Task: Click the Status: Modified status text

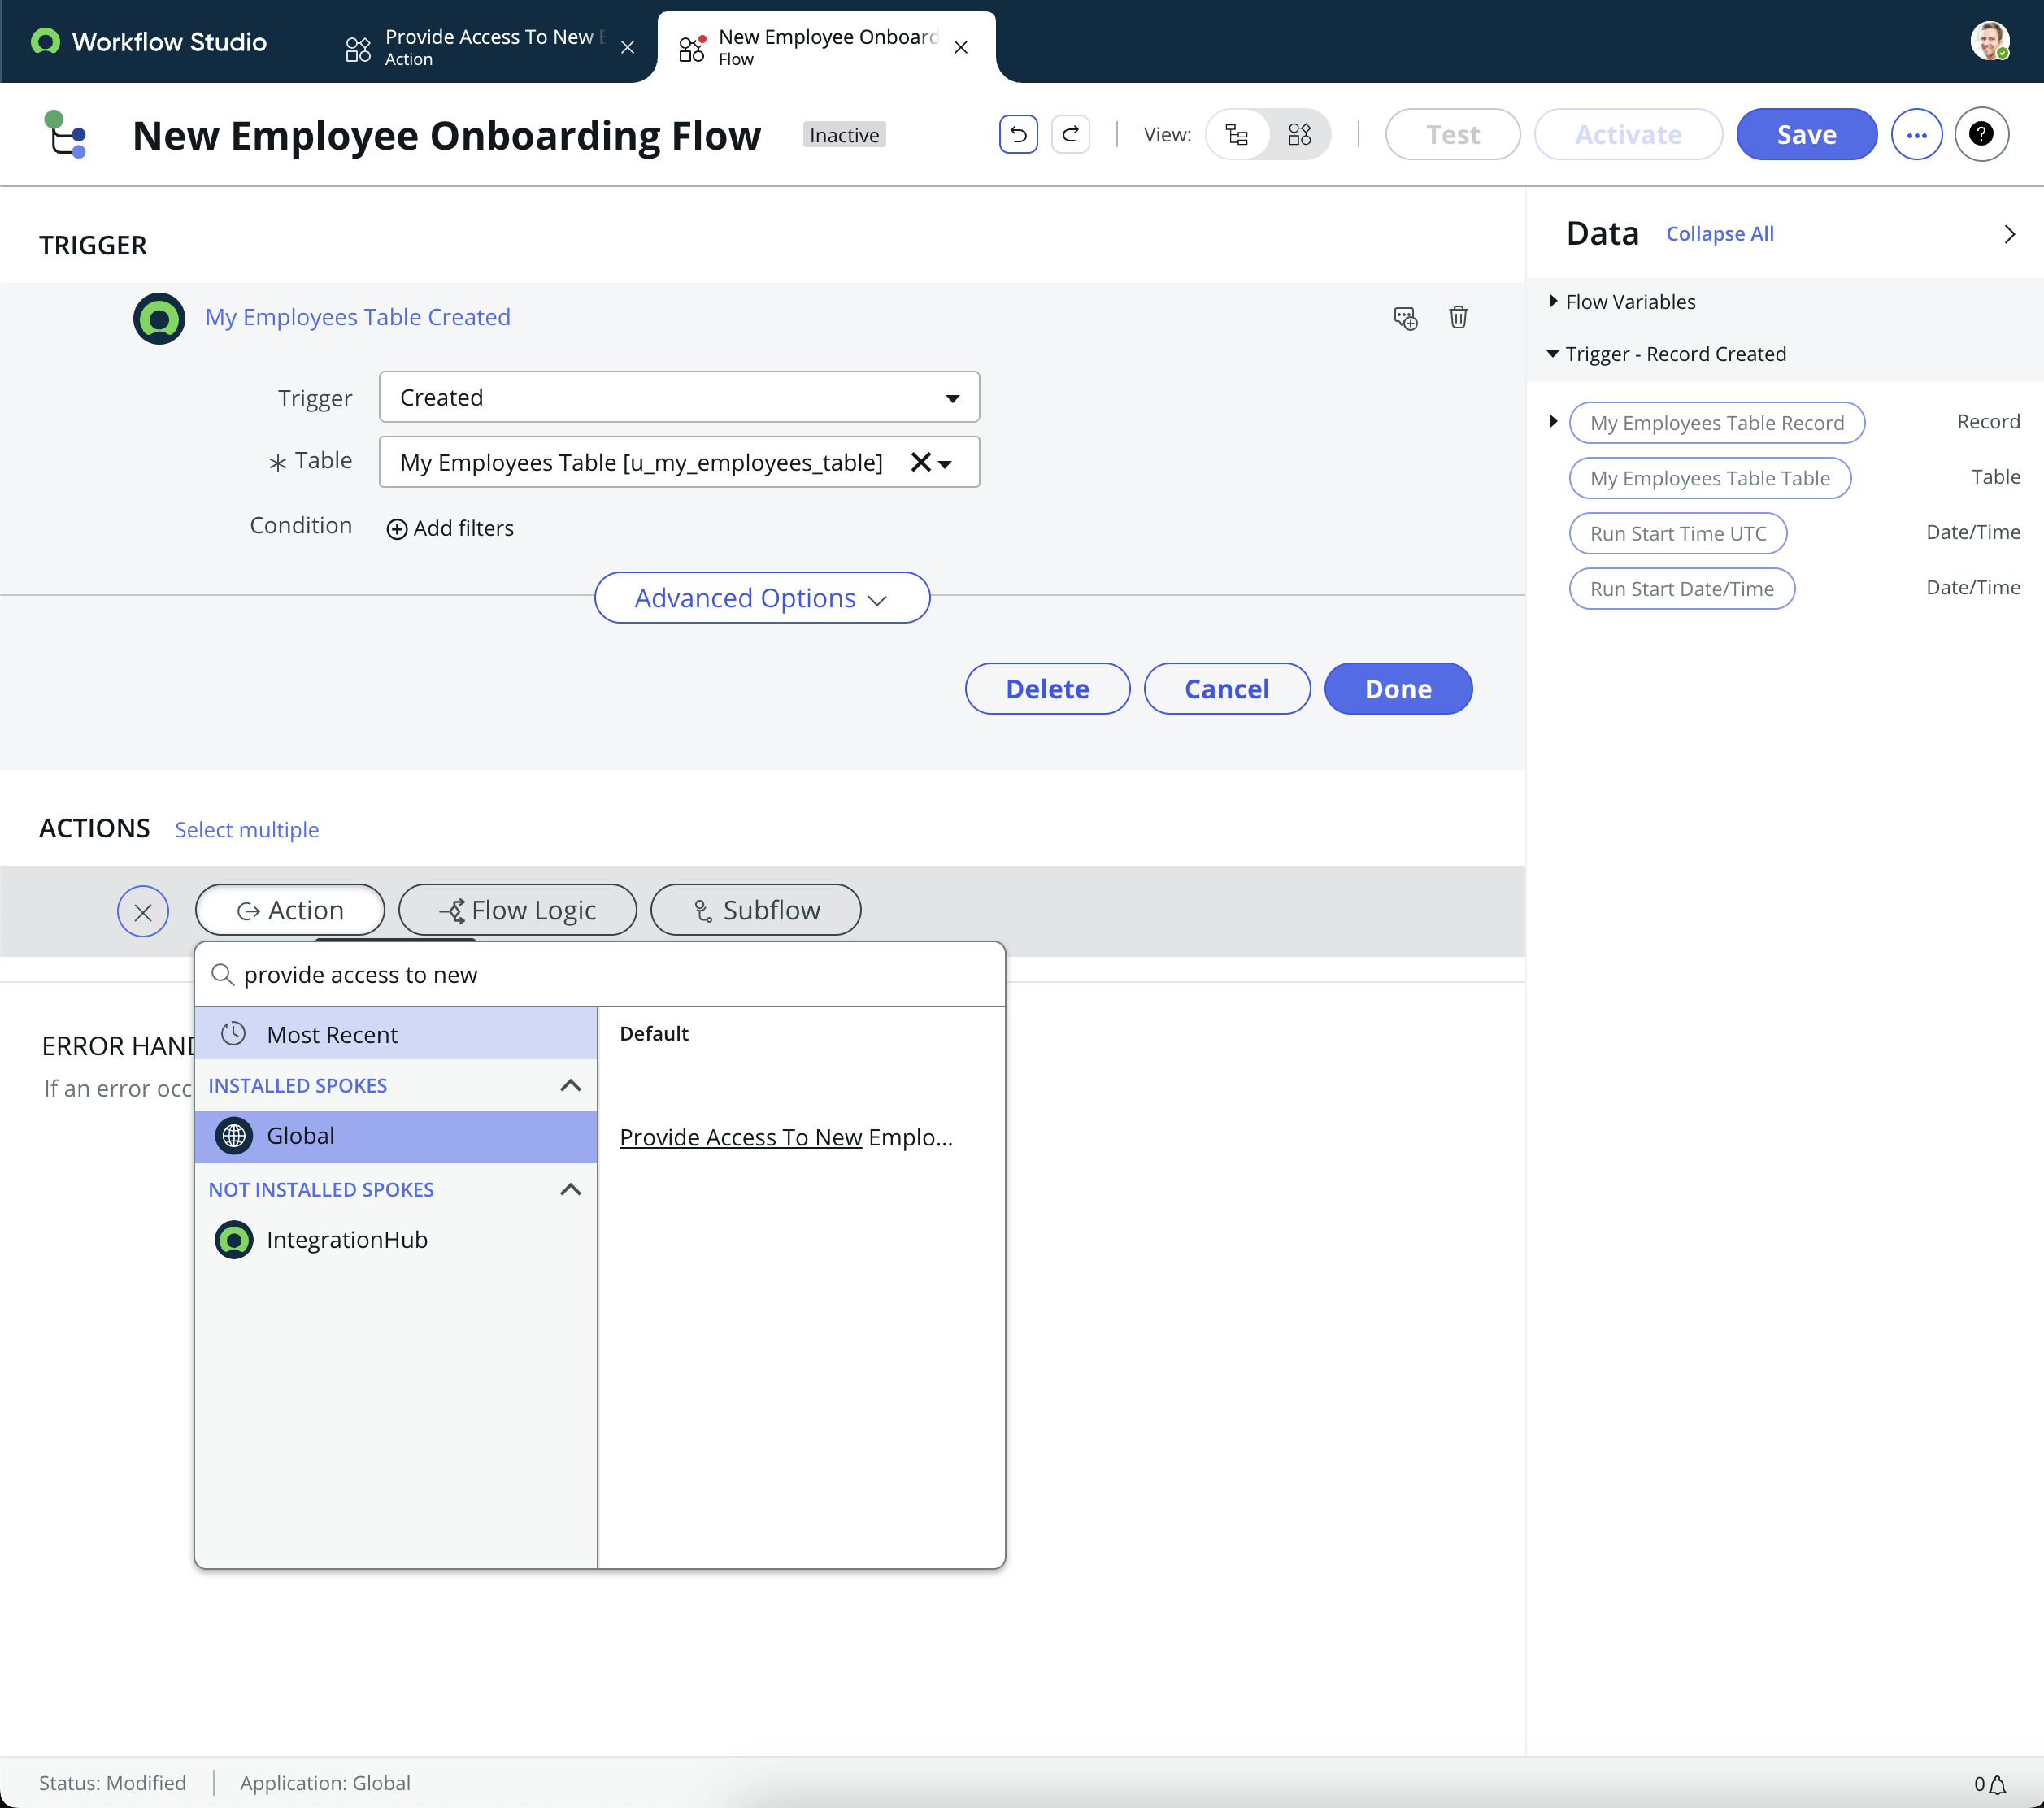Action: pos(112,1783)
